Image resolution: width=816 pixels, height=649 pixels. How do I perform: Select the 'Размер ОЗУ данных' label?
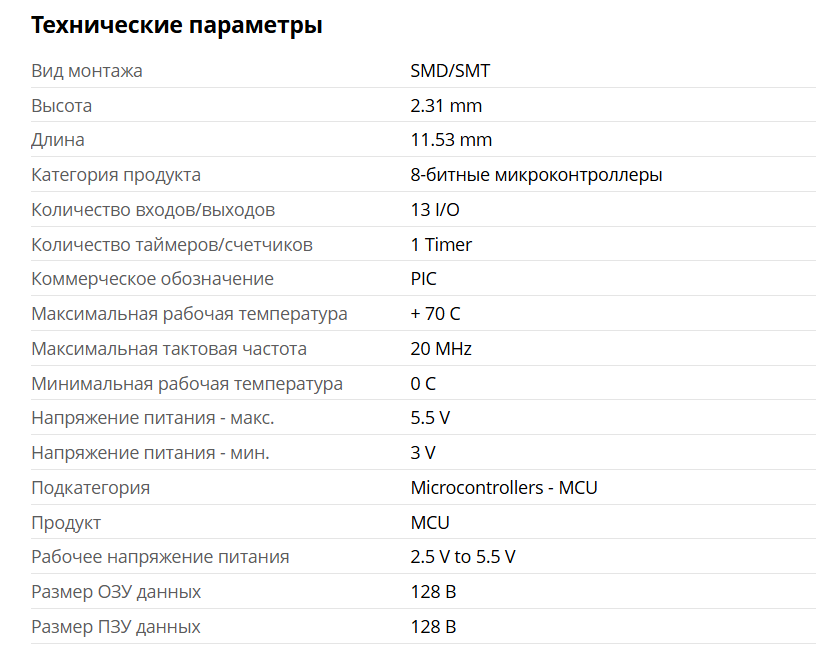[x=116, y=592]
